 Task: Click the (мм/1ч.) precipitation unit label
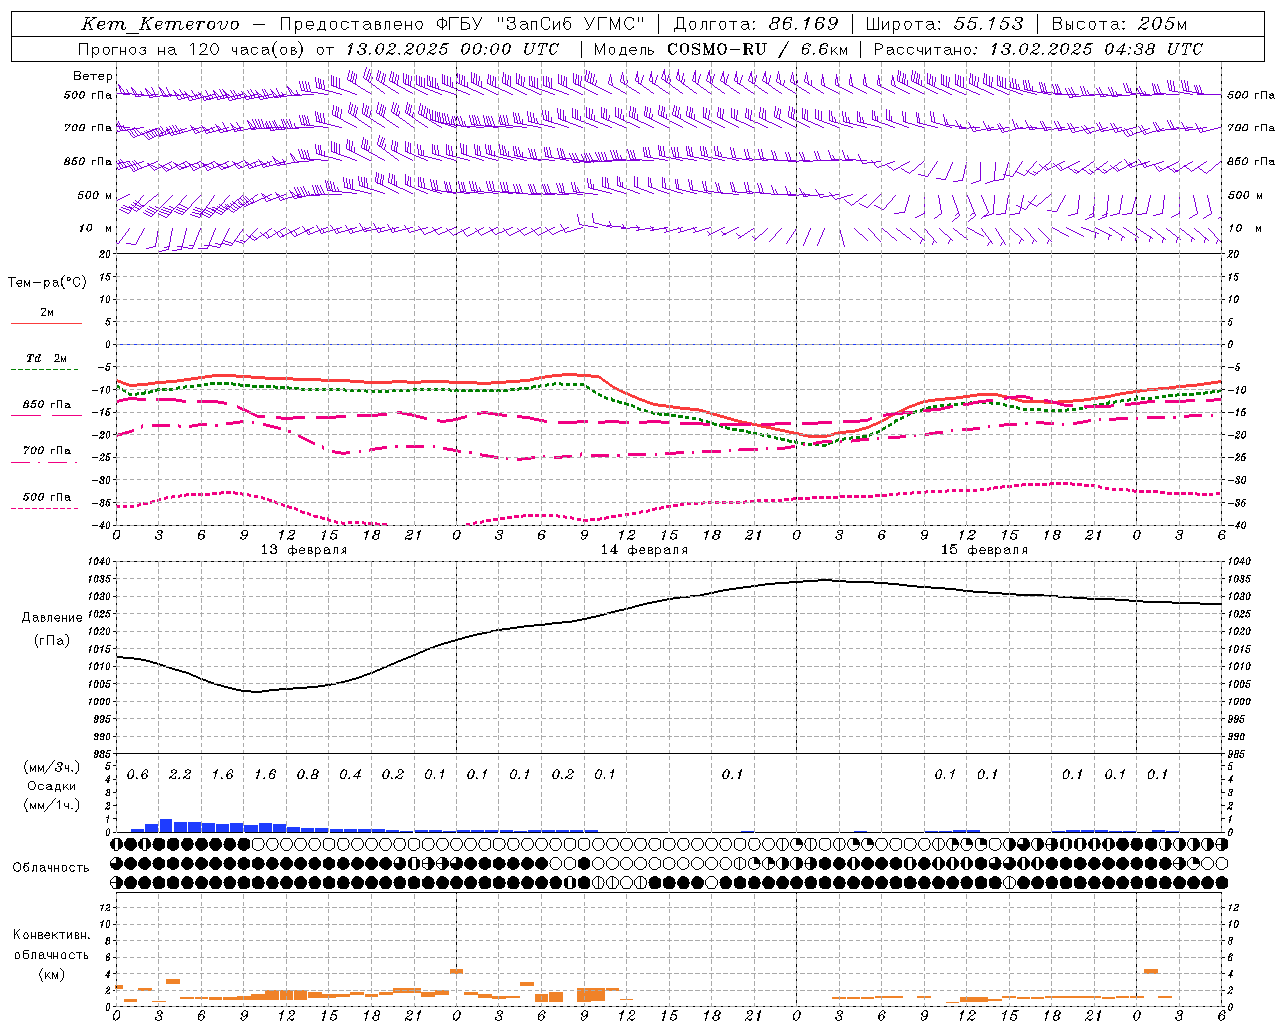pos(52,805)
